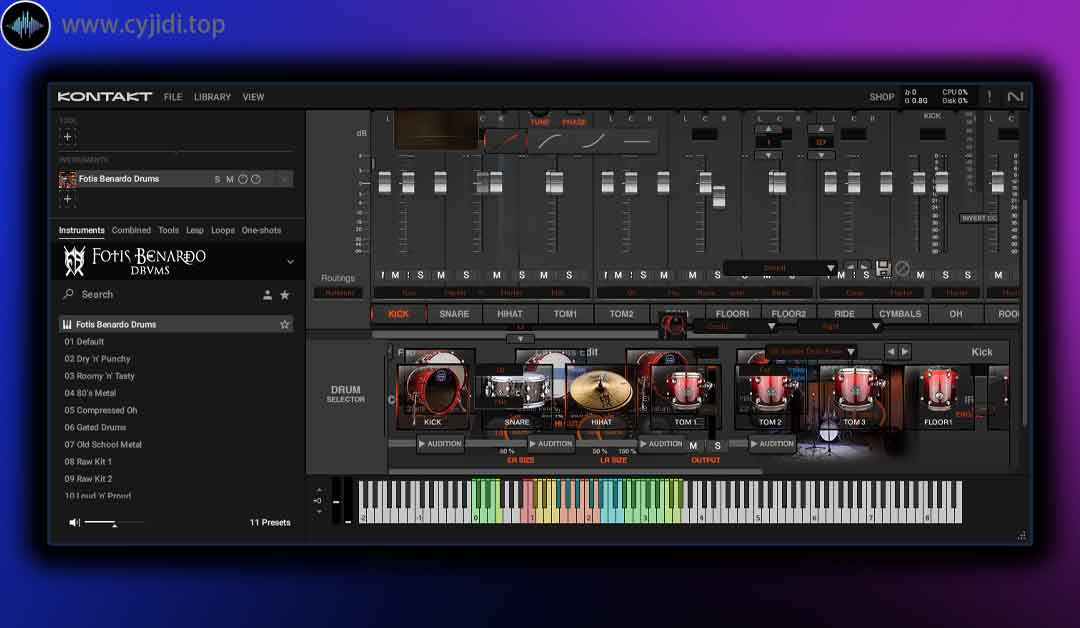Open the File menu
The image size is (1080, 628).
pyautogui.click(x=173, y=97)
